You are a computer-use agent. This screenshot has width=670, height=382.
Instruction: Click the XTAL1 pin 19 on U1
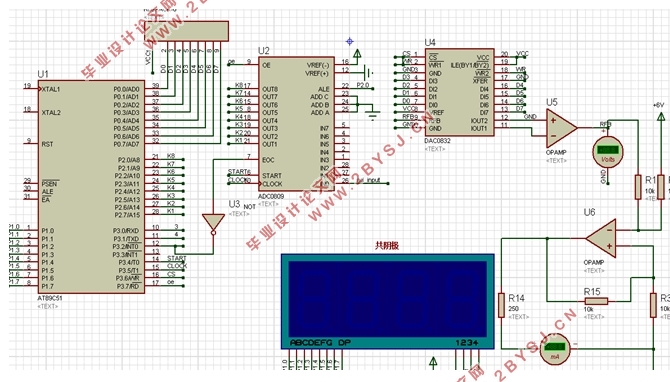pos(32,89)
